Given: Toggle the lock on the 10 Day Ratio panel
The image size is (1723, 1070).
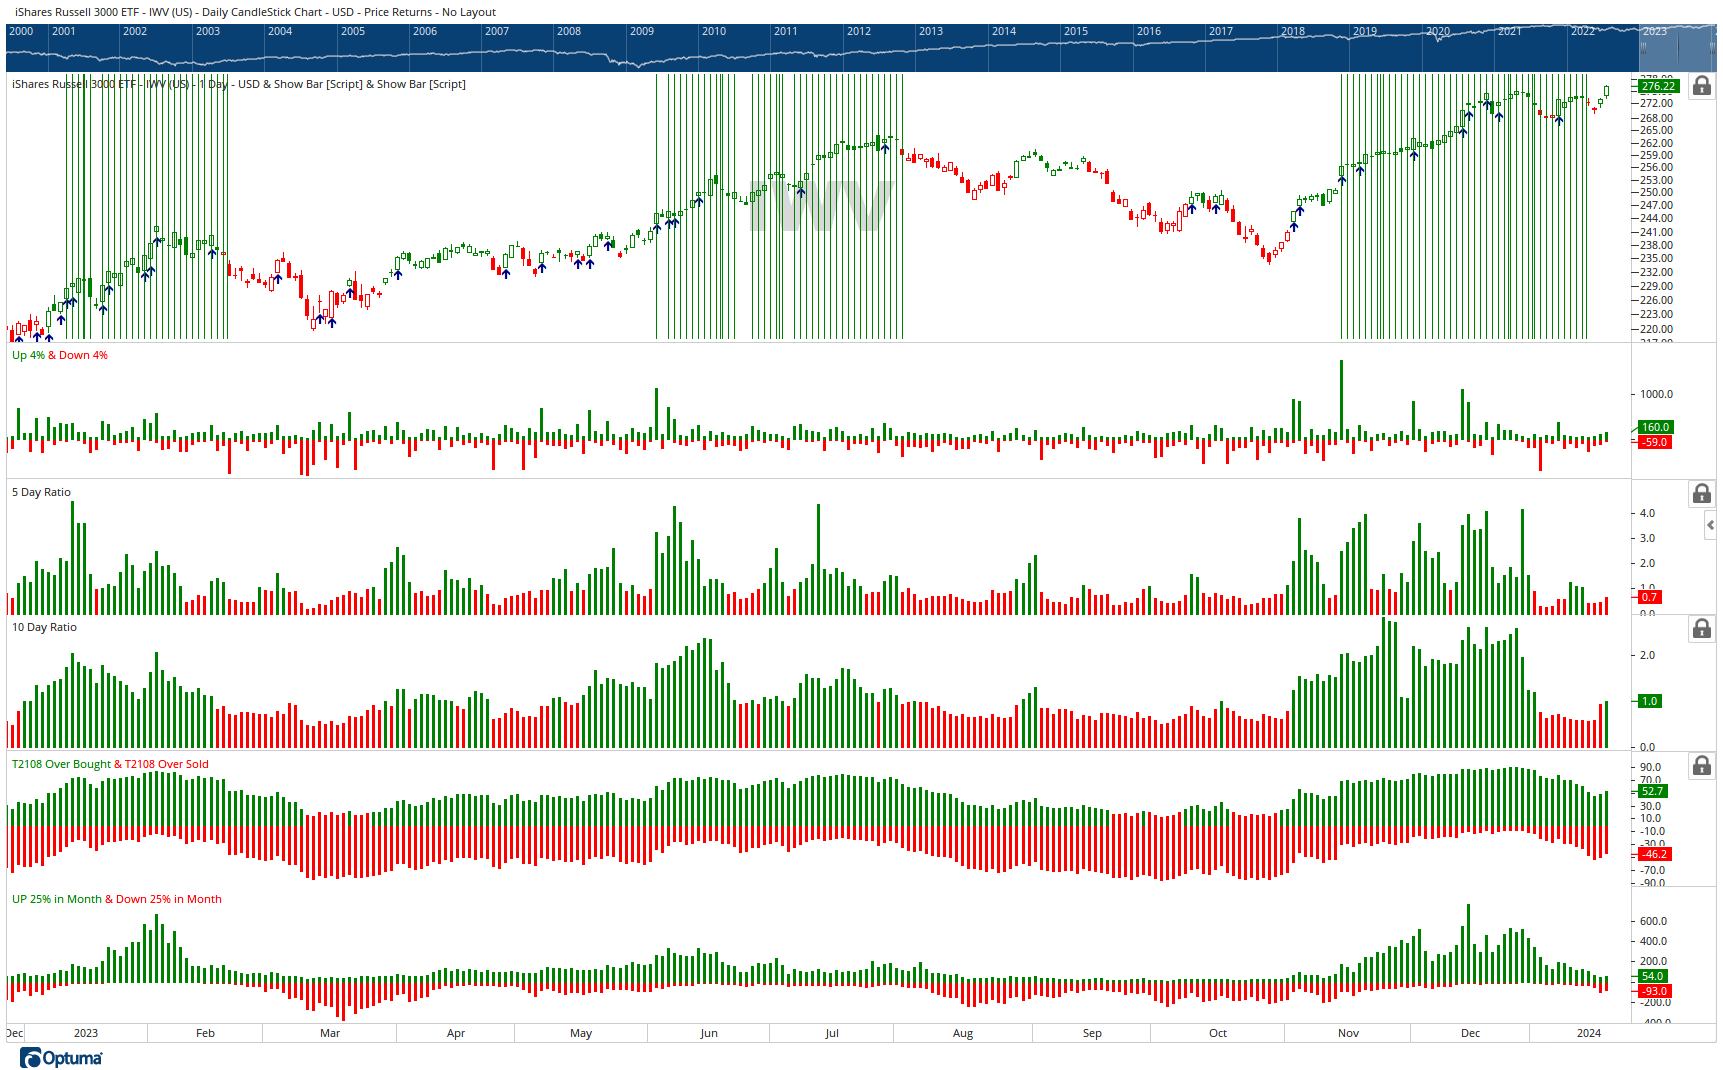Looking at the screenshot, I should click(x=1701, y=628).
